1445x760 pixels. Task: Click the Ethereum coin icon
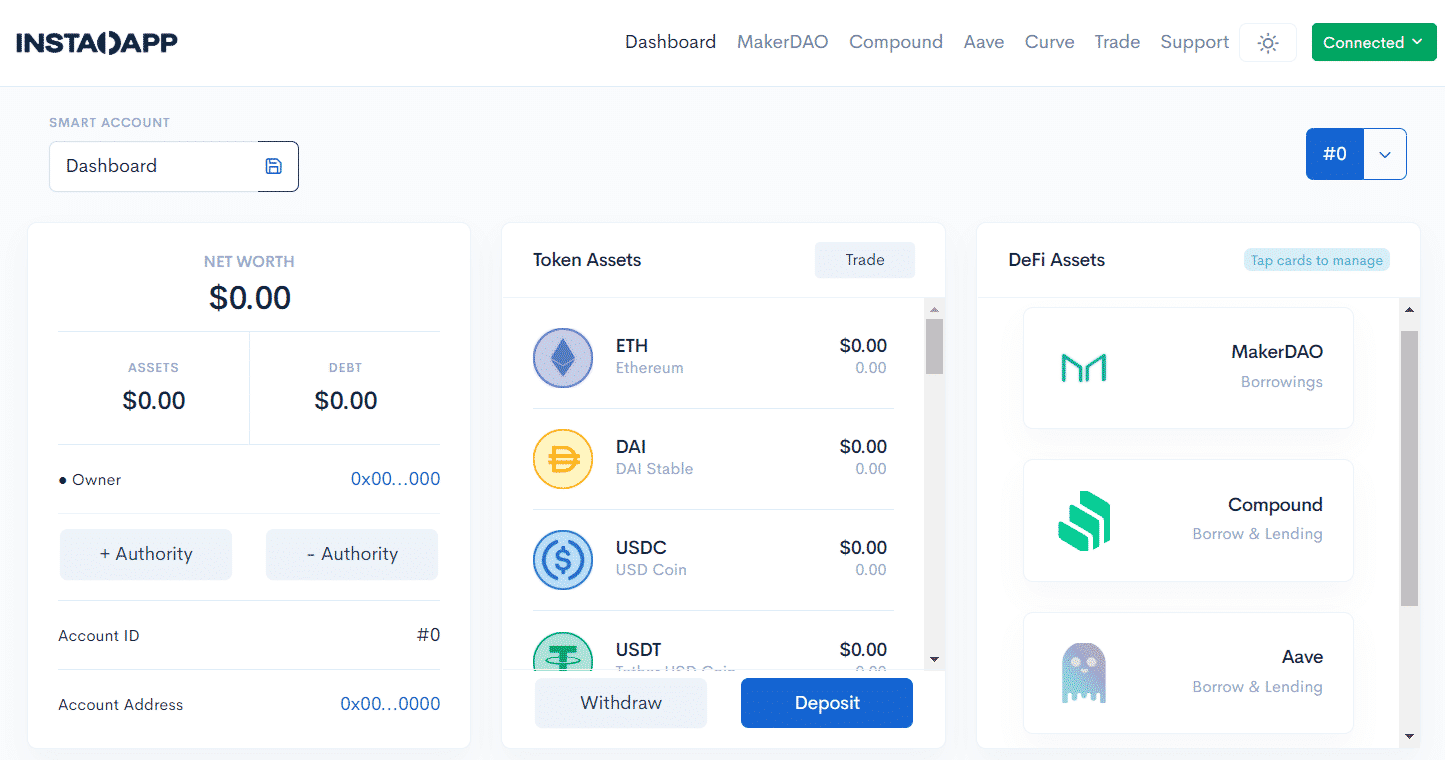point(563,357)
